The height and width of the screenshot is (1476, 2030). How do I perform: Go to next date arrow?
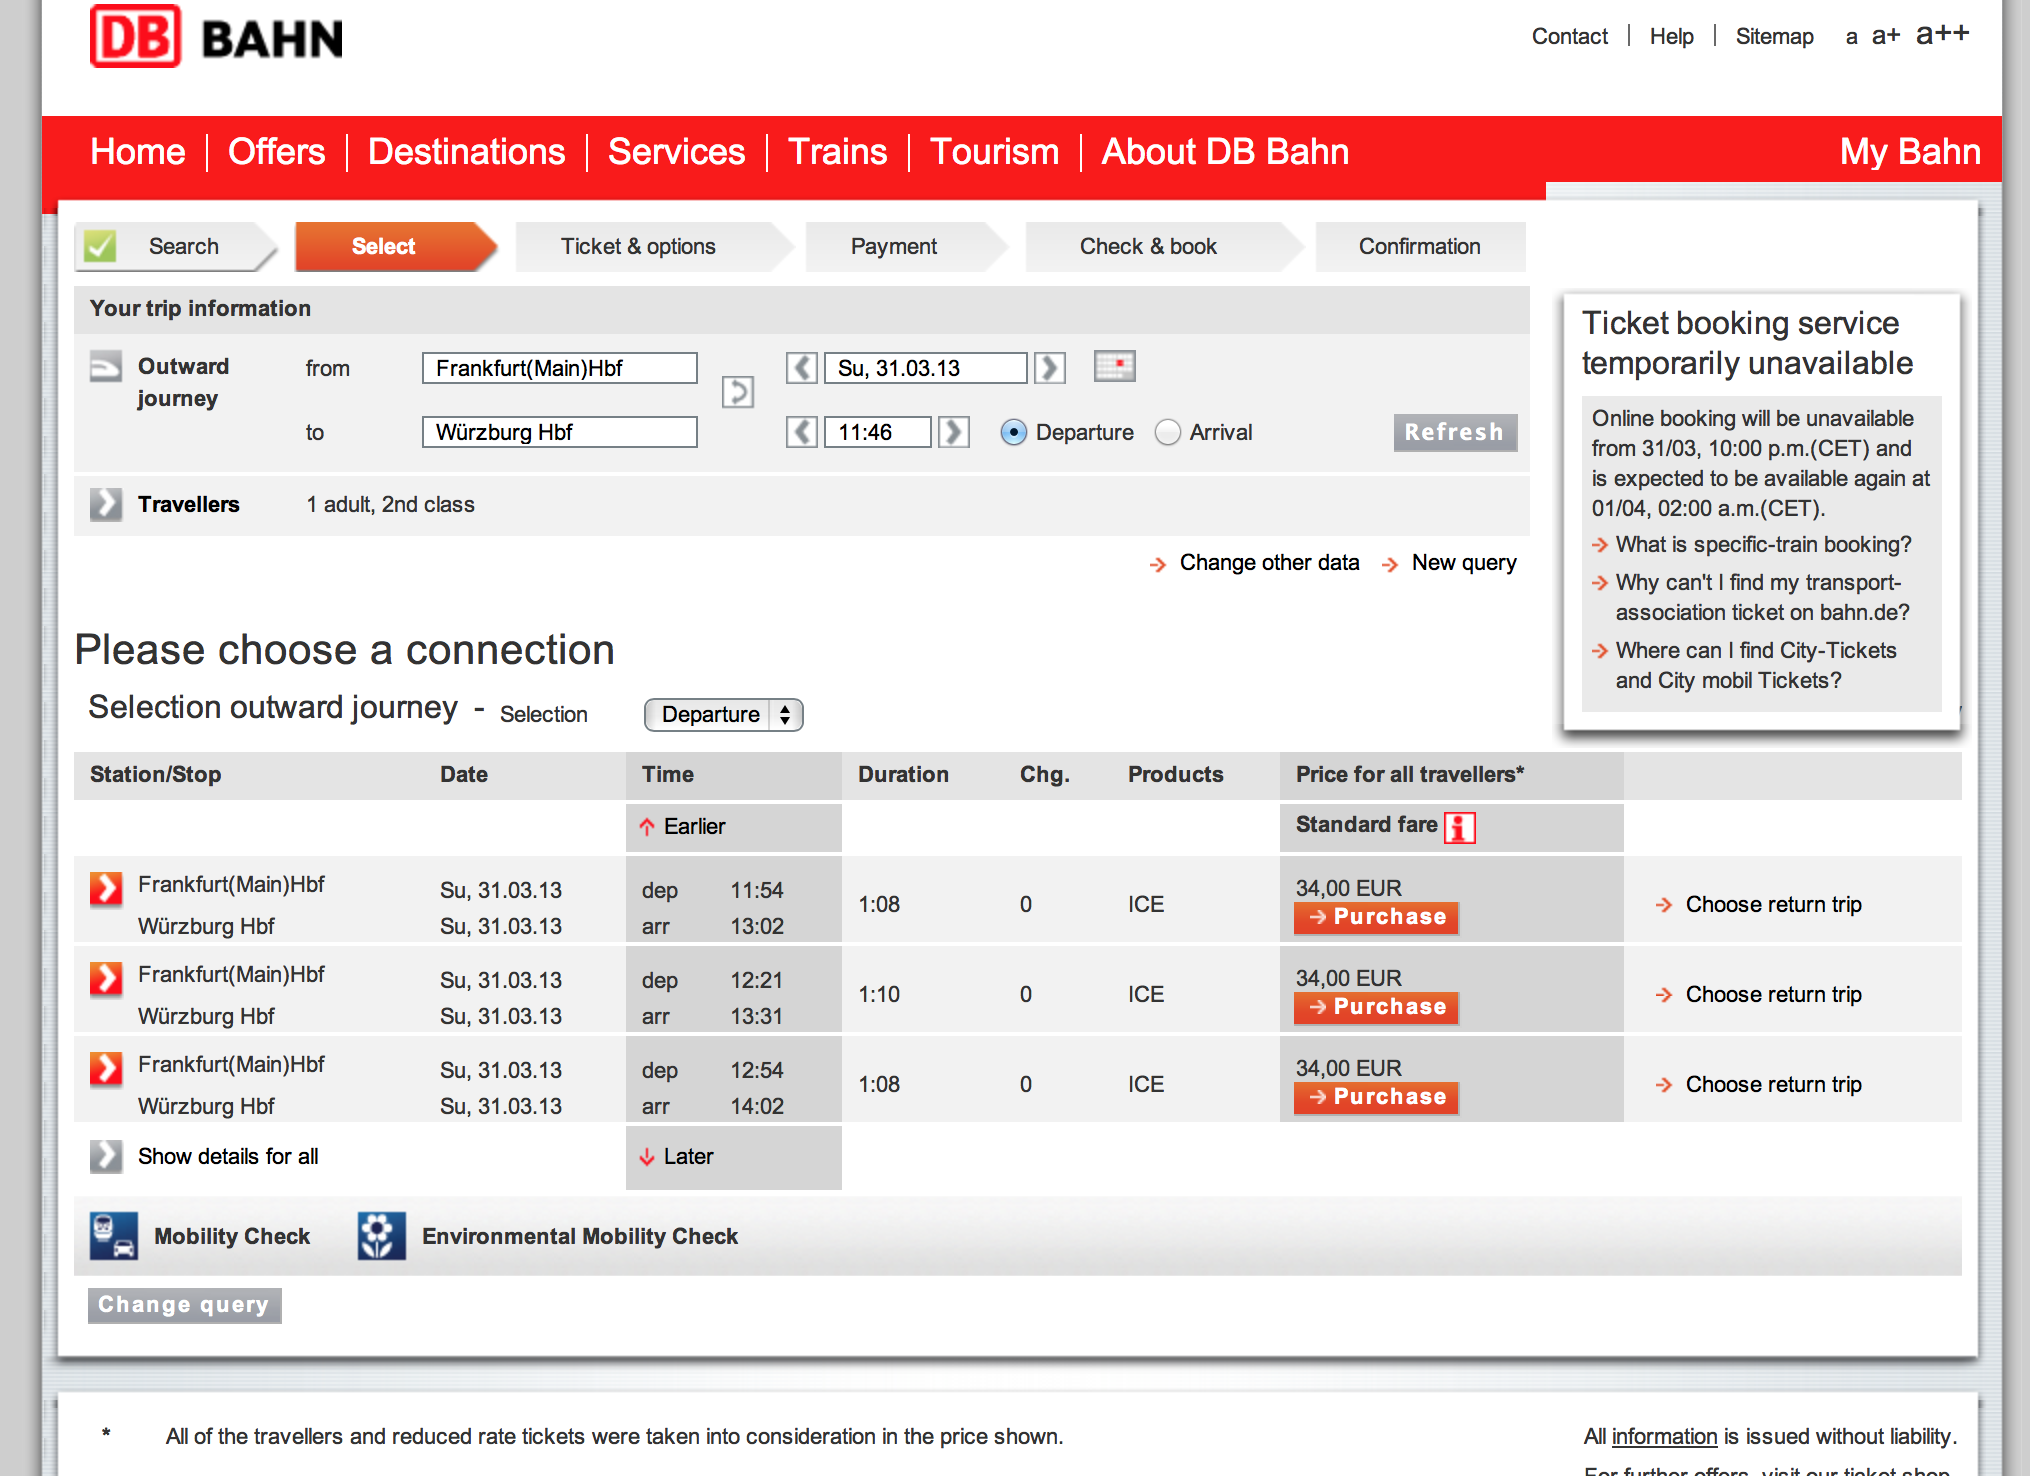[1050, 368]
